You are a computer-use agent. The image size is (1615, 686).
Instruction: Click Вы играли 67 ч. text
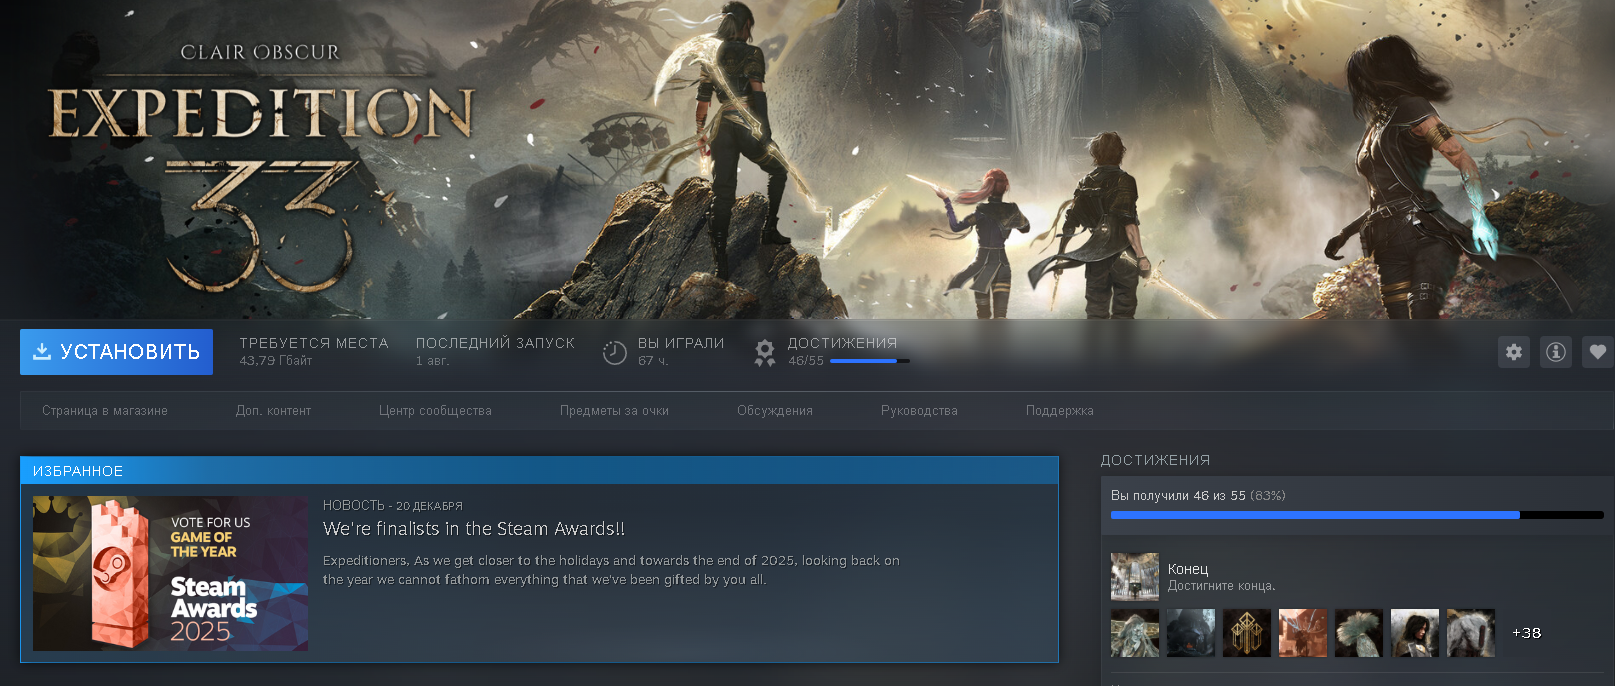[681, 351]
